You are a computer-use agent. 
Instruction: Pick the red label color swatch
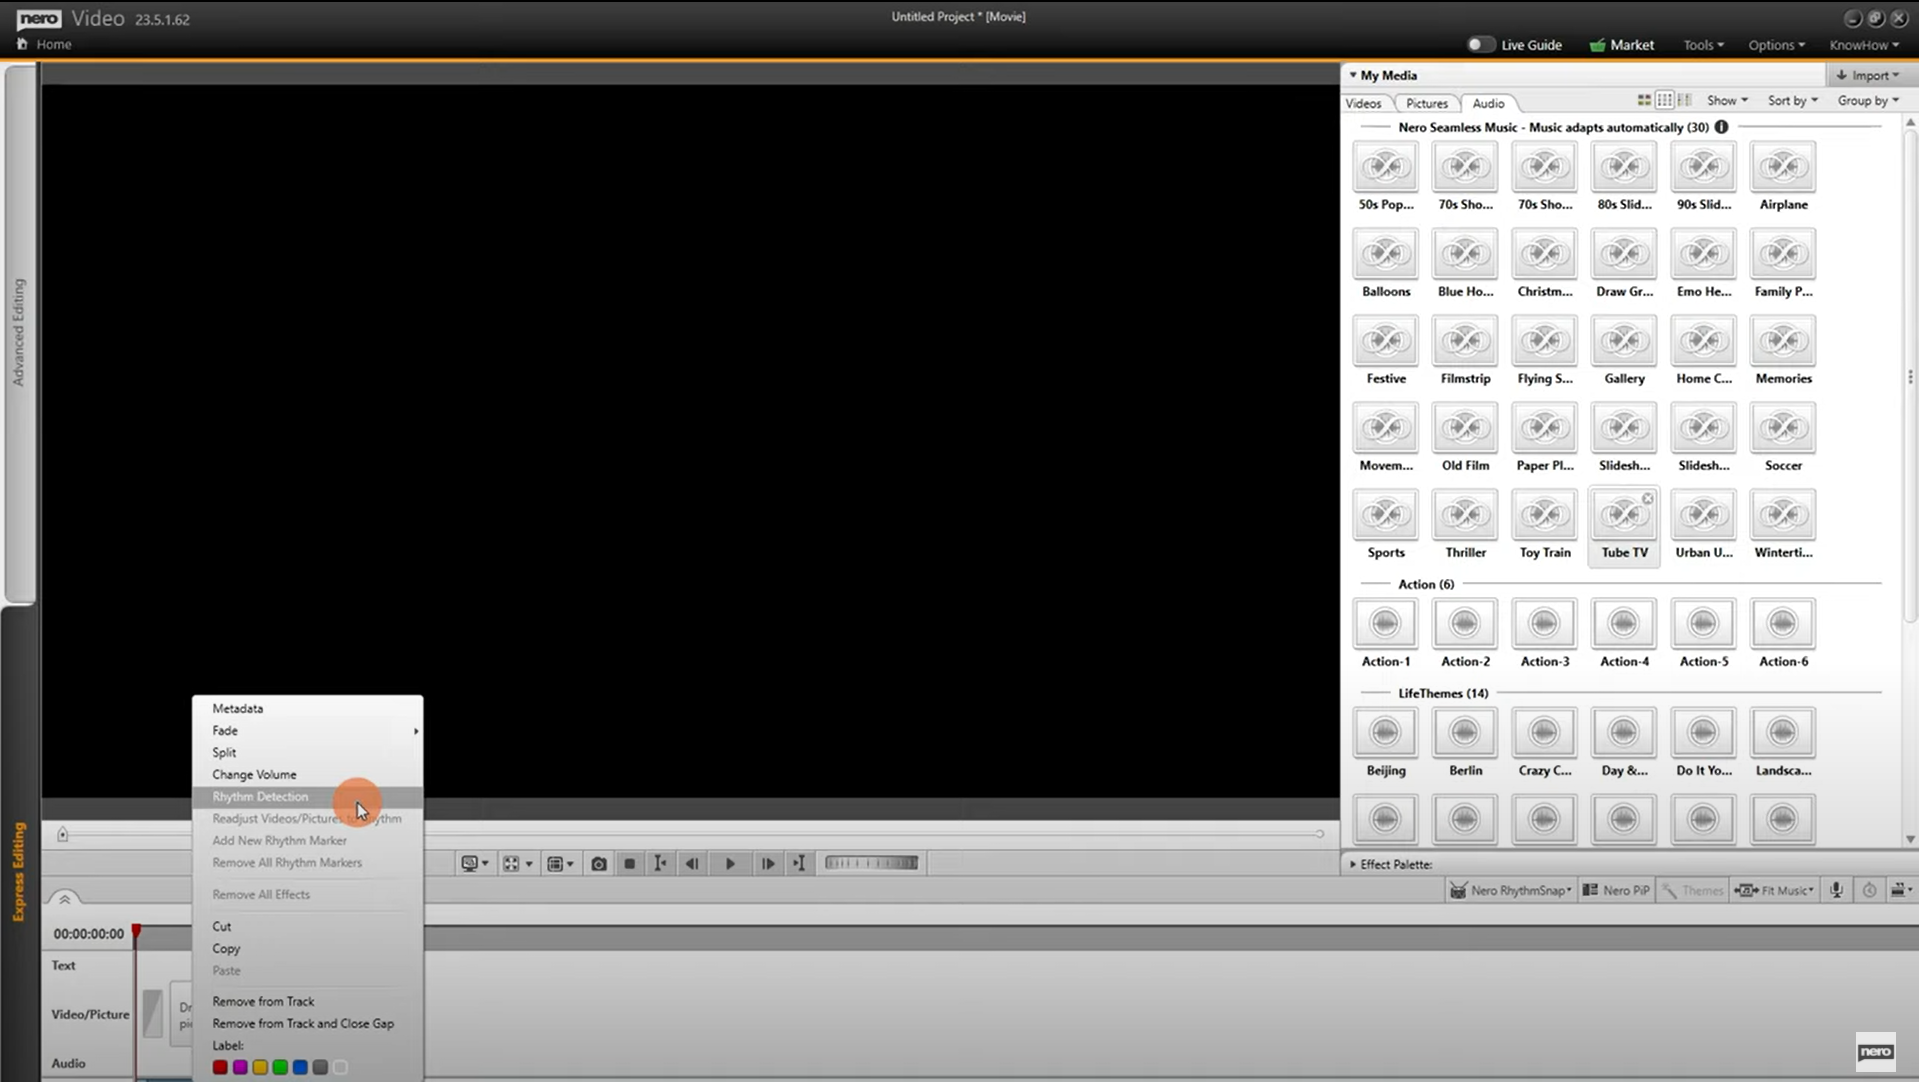220,1067
